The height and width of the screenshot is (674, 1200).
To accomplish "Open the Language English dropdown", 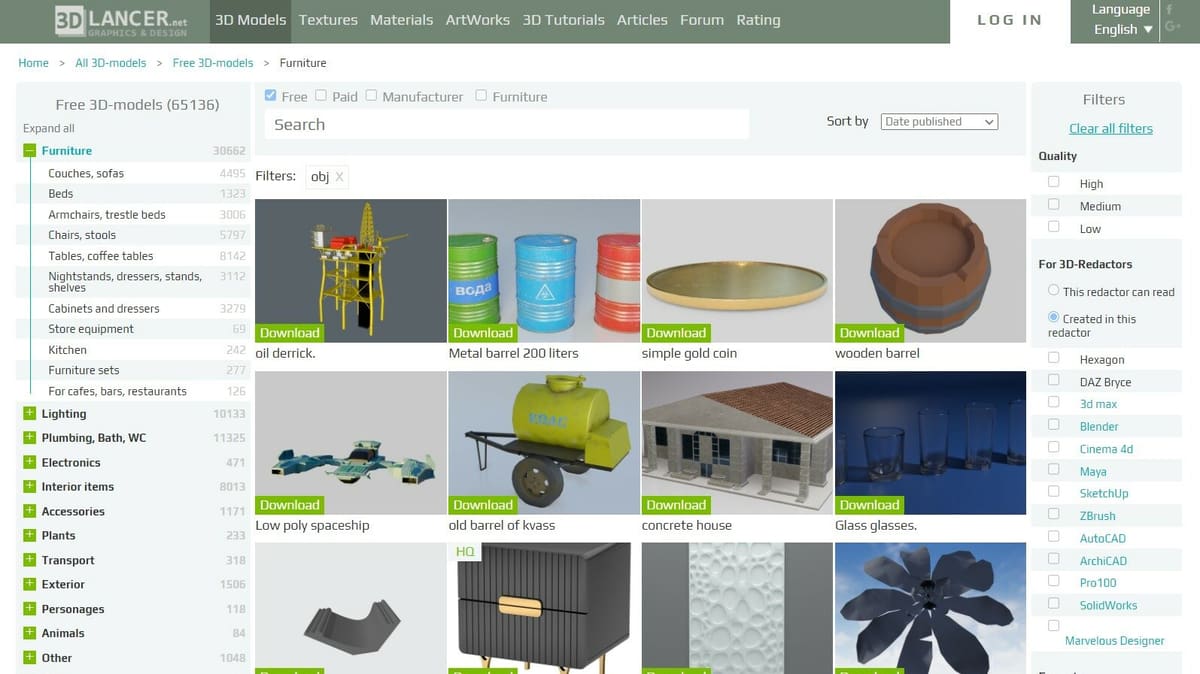I will [1122, 29].
